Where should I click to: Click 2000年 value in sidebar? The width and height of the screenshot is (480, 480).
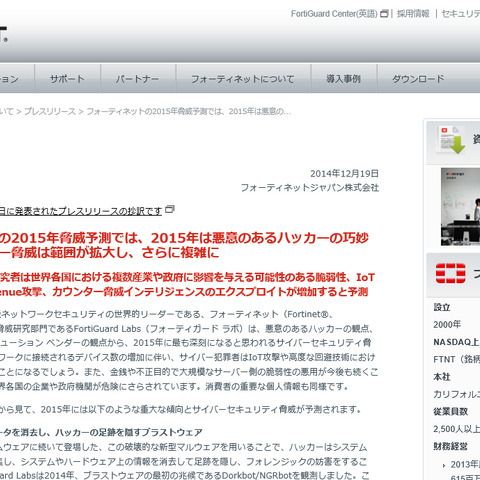coord(447,324)
